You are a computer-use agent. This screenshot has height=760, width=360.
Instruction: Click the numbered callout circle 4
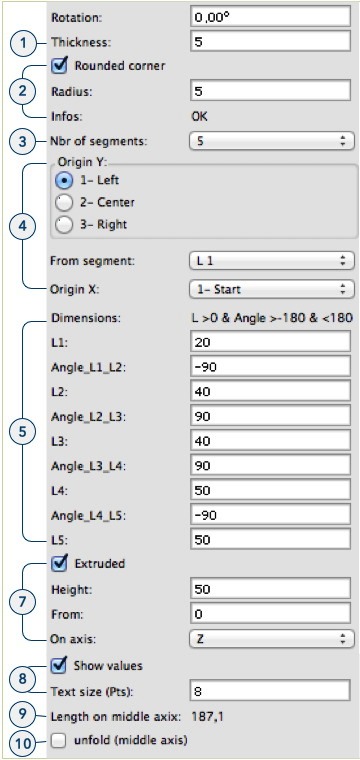(22, 225)
